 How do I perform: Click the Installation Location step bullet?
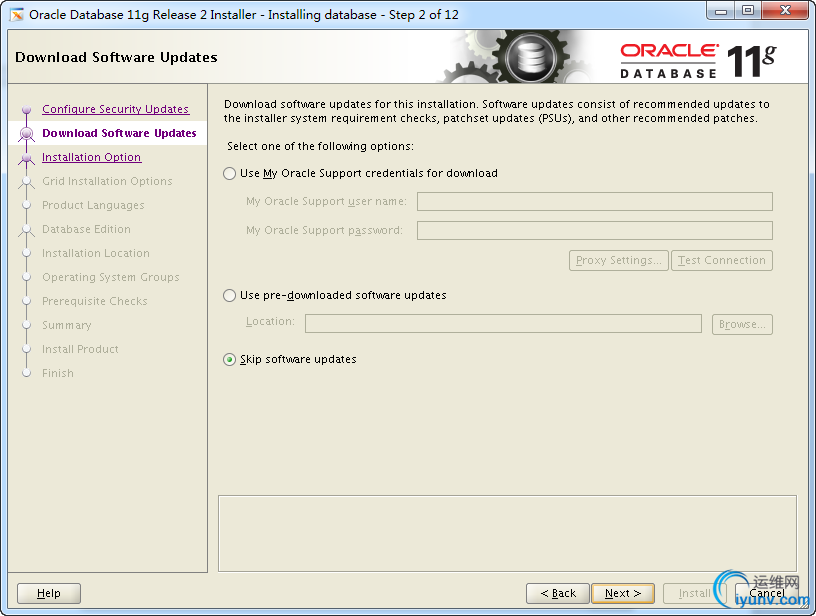coord(27,253)
